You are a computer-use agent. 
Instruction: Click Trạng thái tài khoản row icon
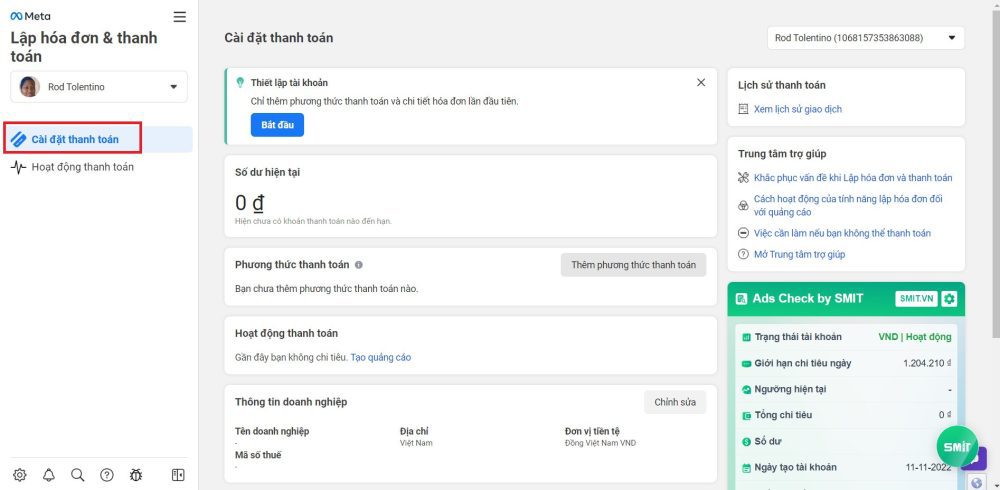coord(746,337)
